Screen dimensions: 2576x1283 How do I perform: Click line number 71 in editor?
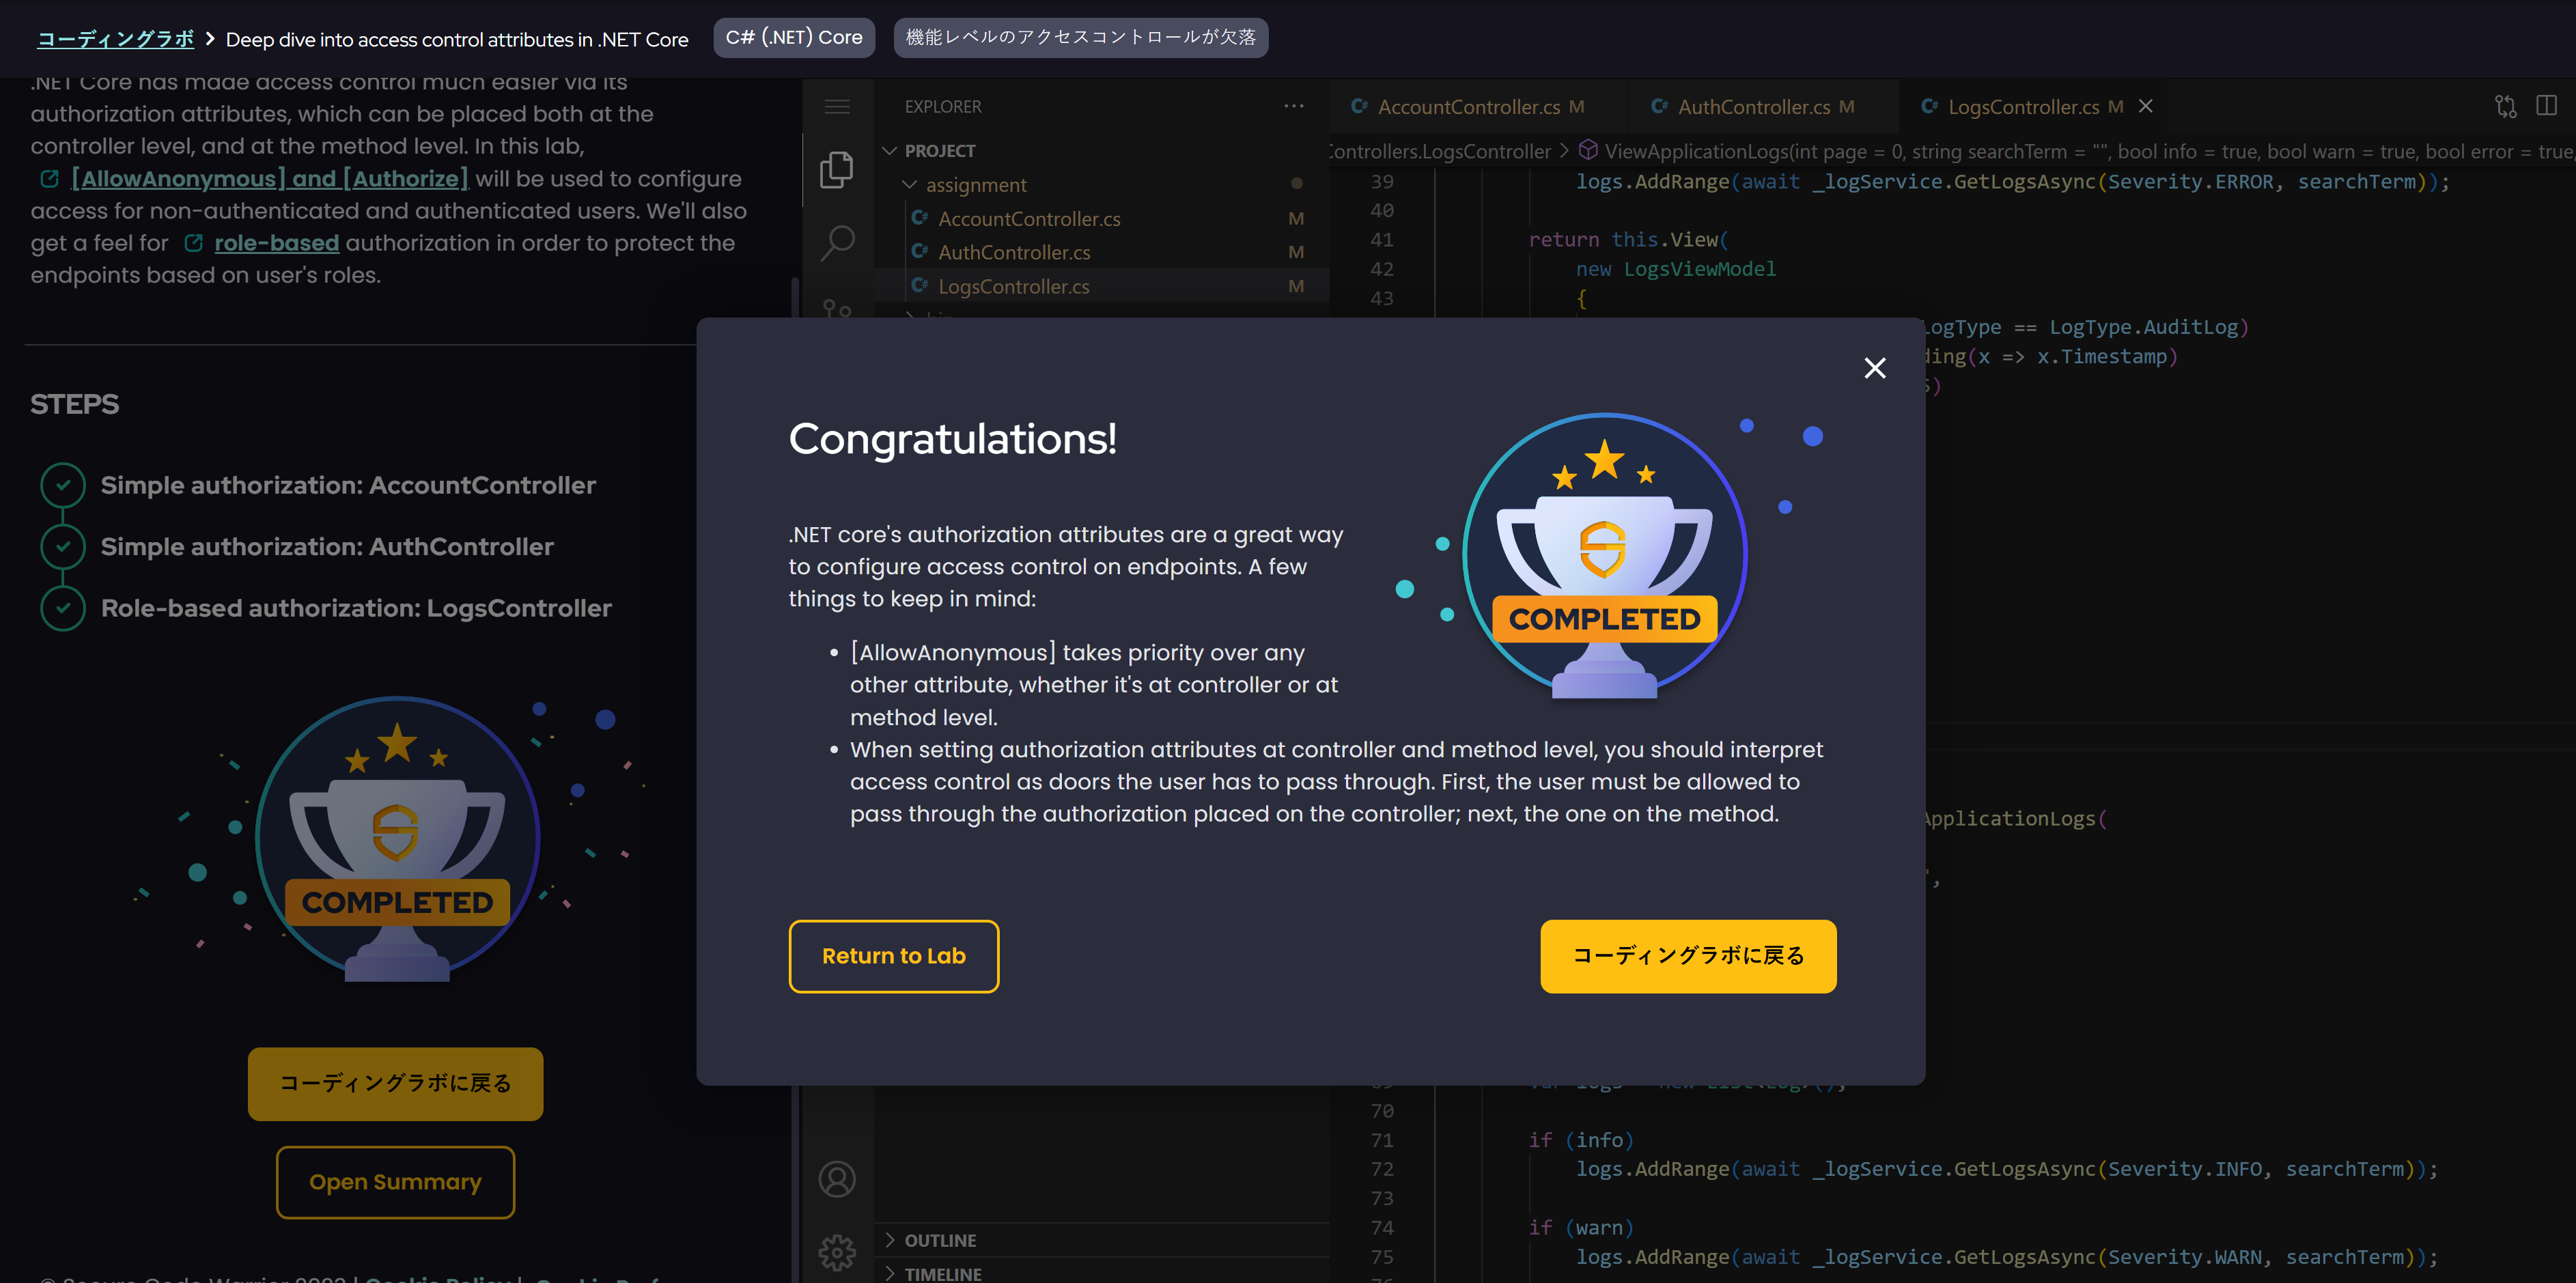pyautogui.click(x=1382, y=1140)
